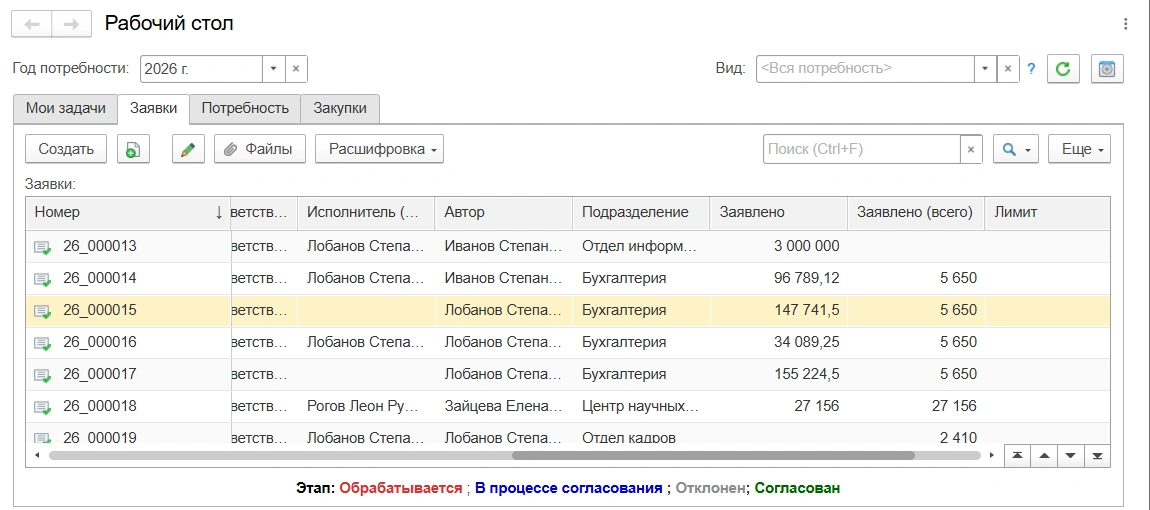Click the Автор column header

[x=504, y=213]
